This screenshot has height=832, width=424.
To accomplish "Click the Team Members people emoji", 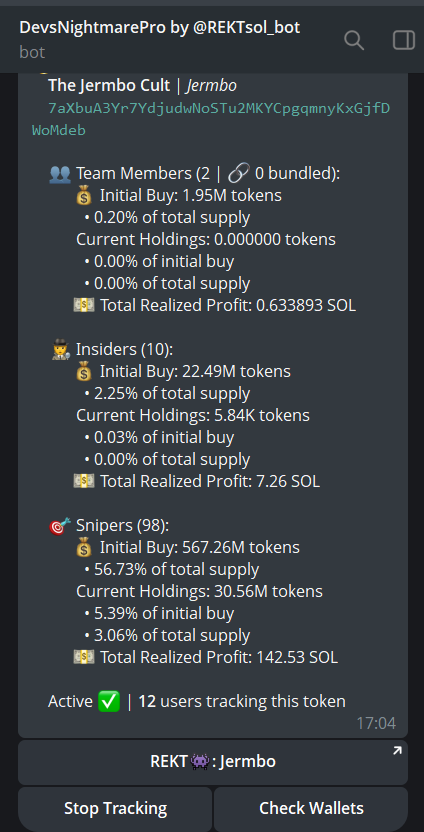I will point(59,174).
